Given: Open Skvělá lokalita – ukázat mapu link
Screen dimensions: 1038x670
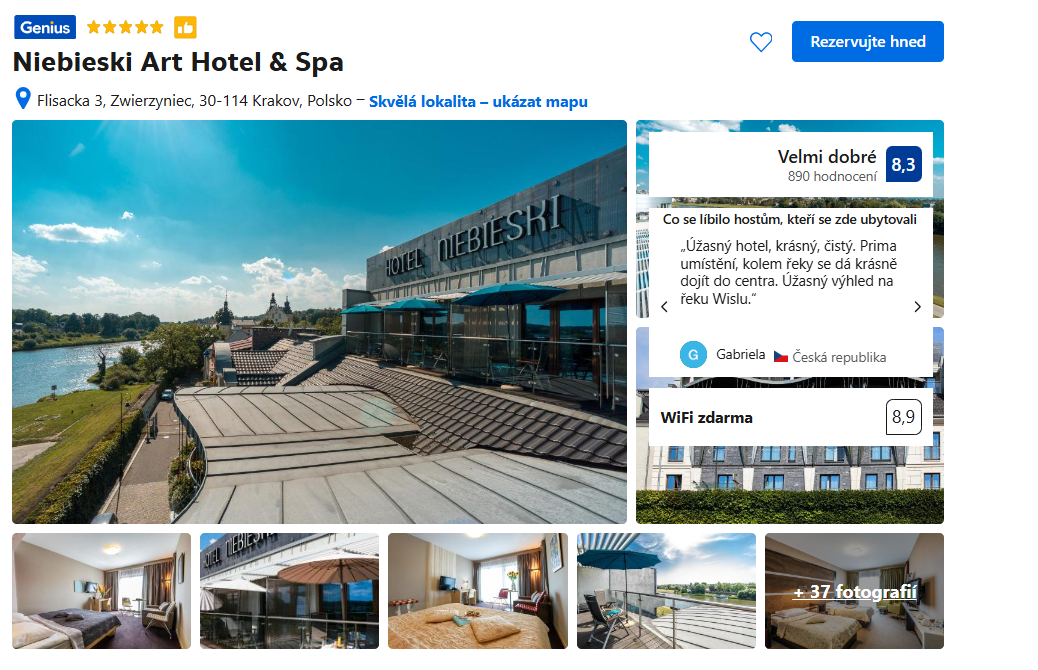Looking at the screenshot, I should [478, 101].
